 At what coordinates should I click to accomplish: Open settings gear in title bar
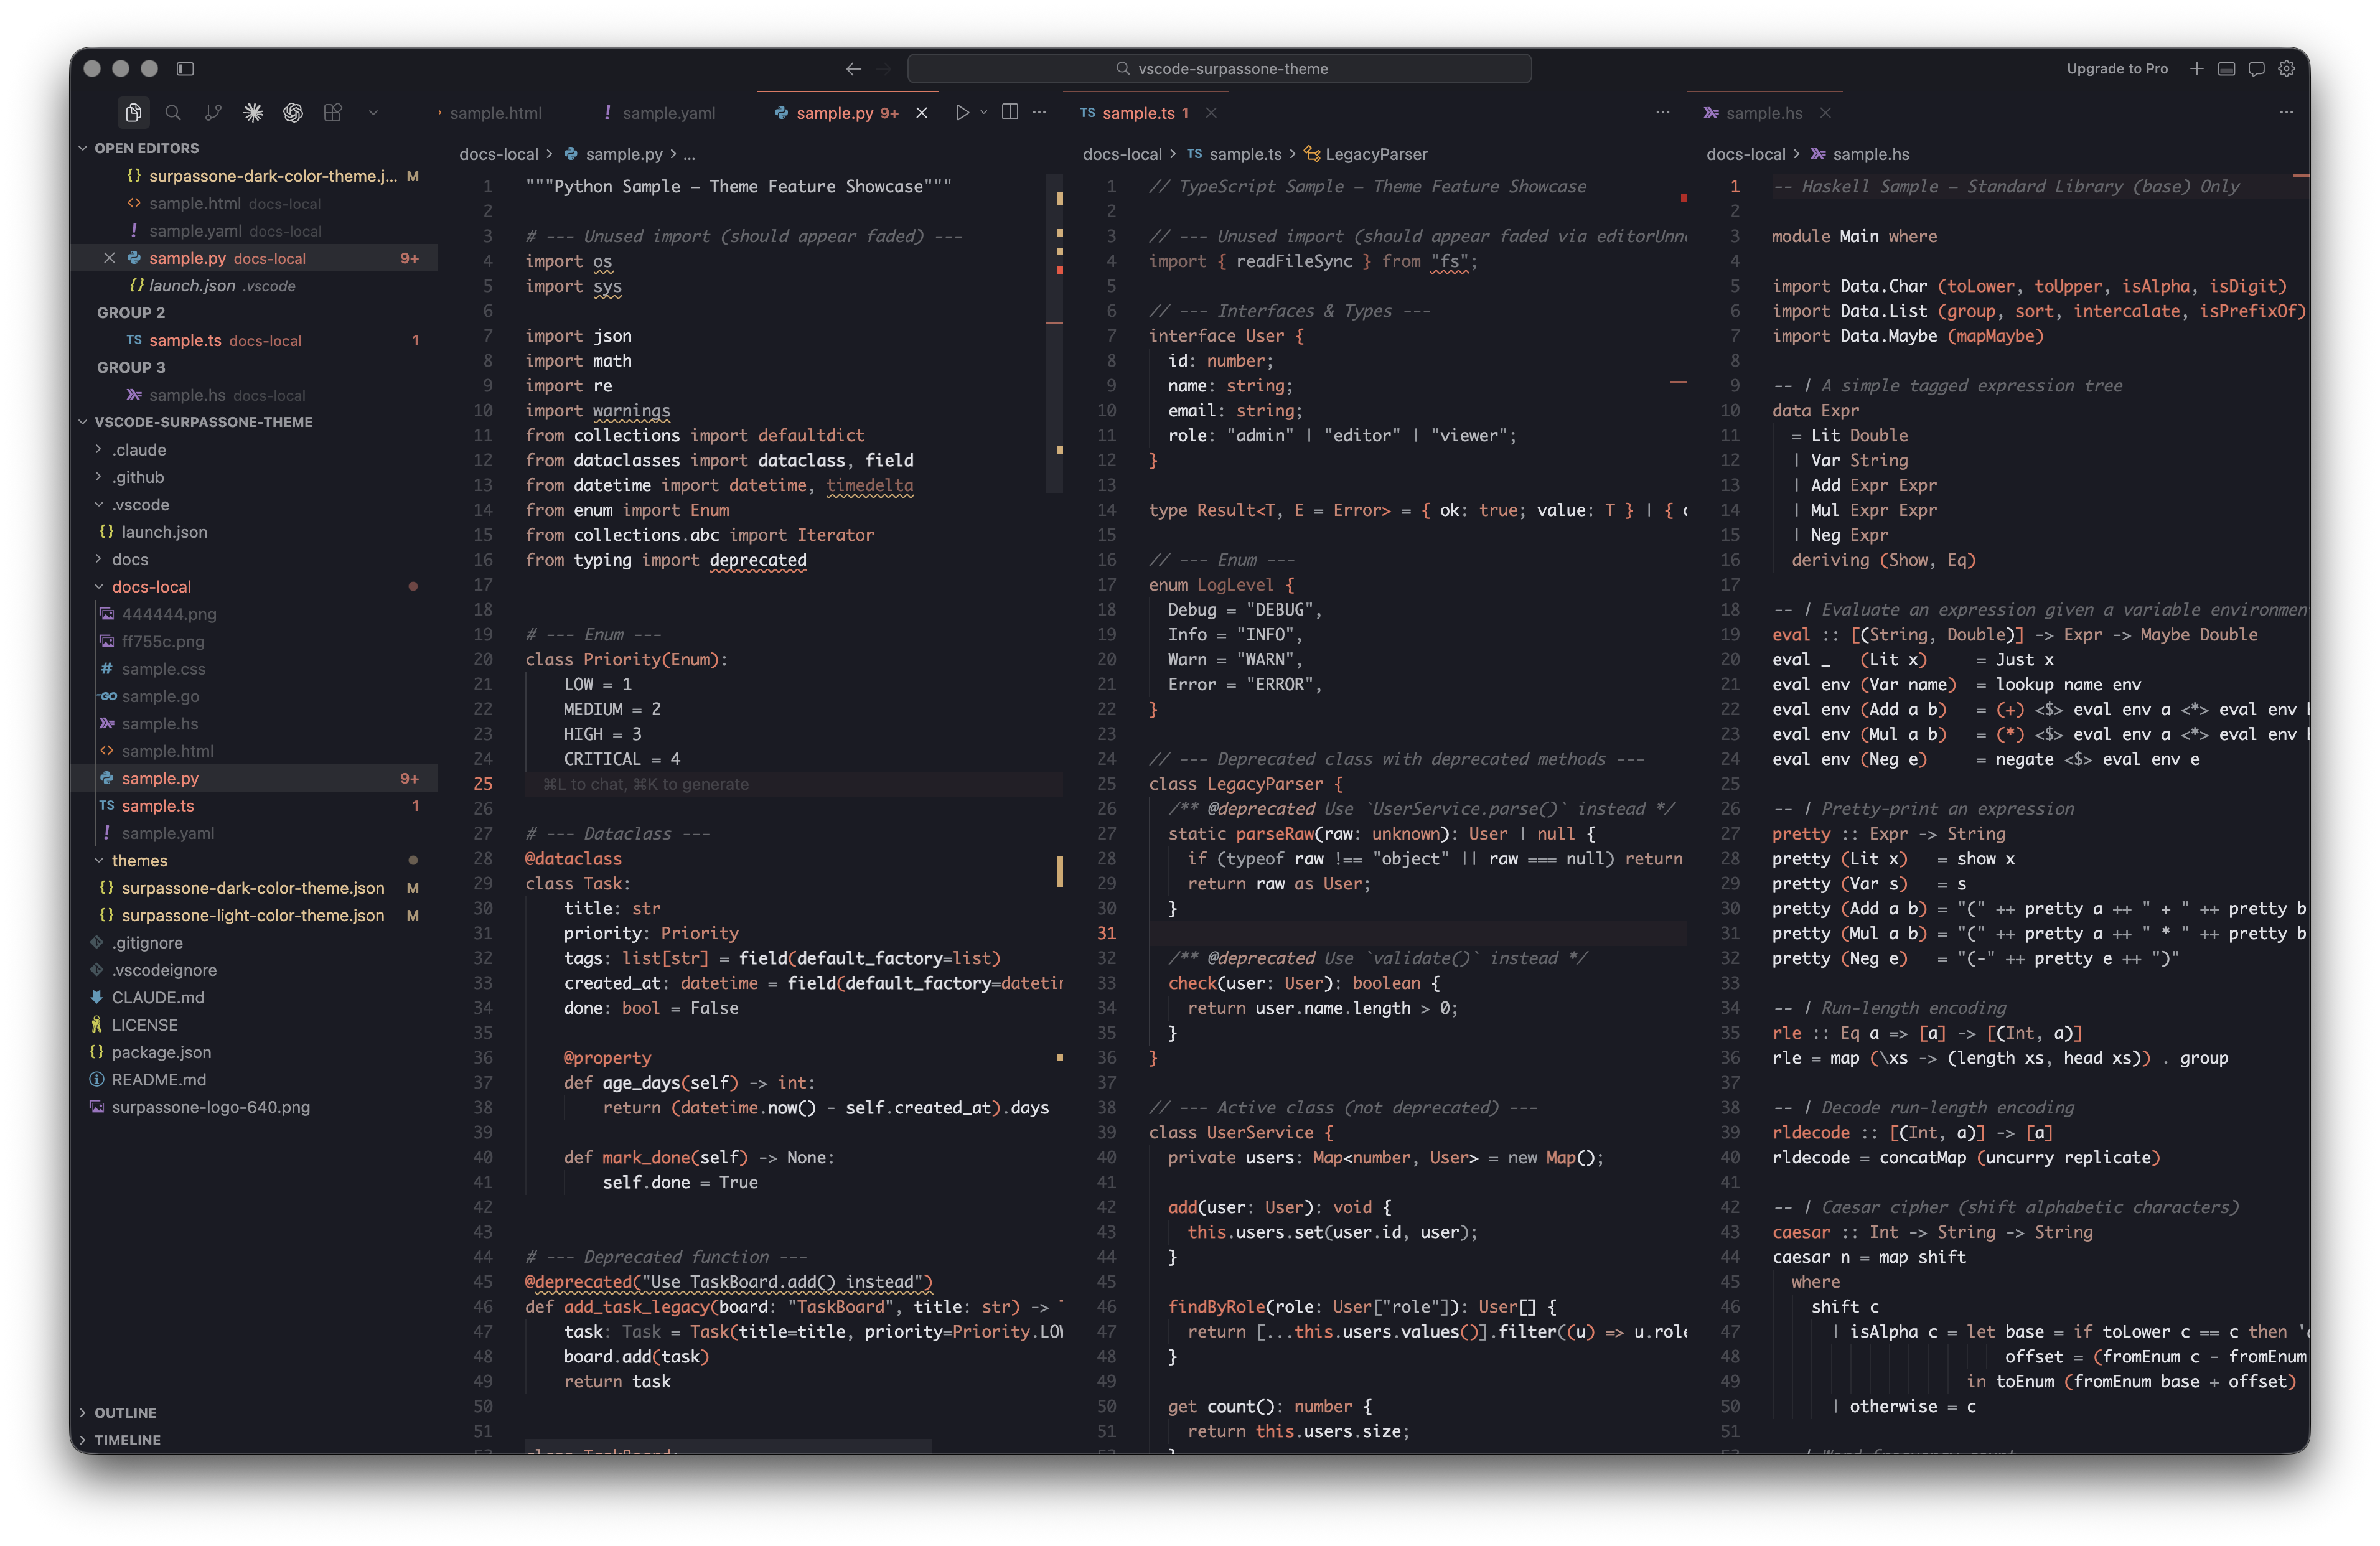tap(2286, 69)
